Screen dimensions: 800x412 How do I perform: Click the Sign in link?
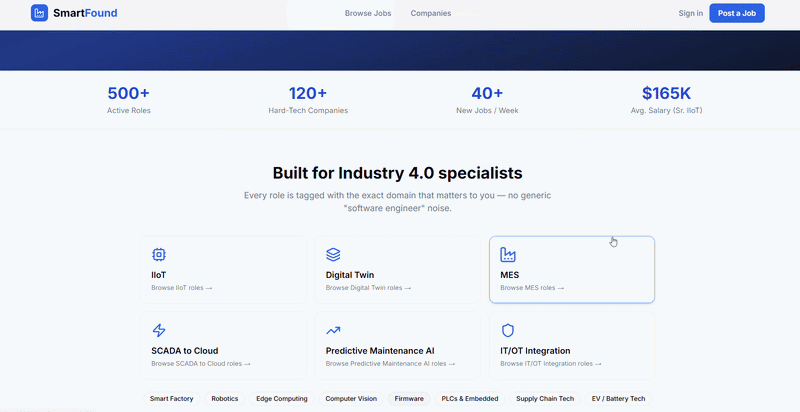[690, 13]
